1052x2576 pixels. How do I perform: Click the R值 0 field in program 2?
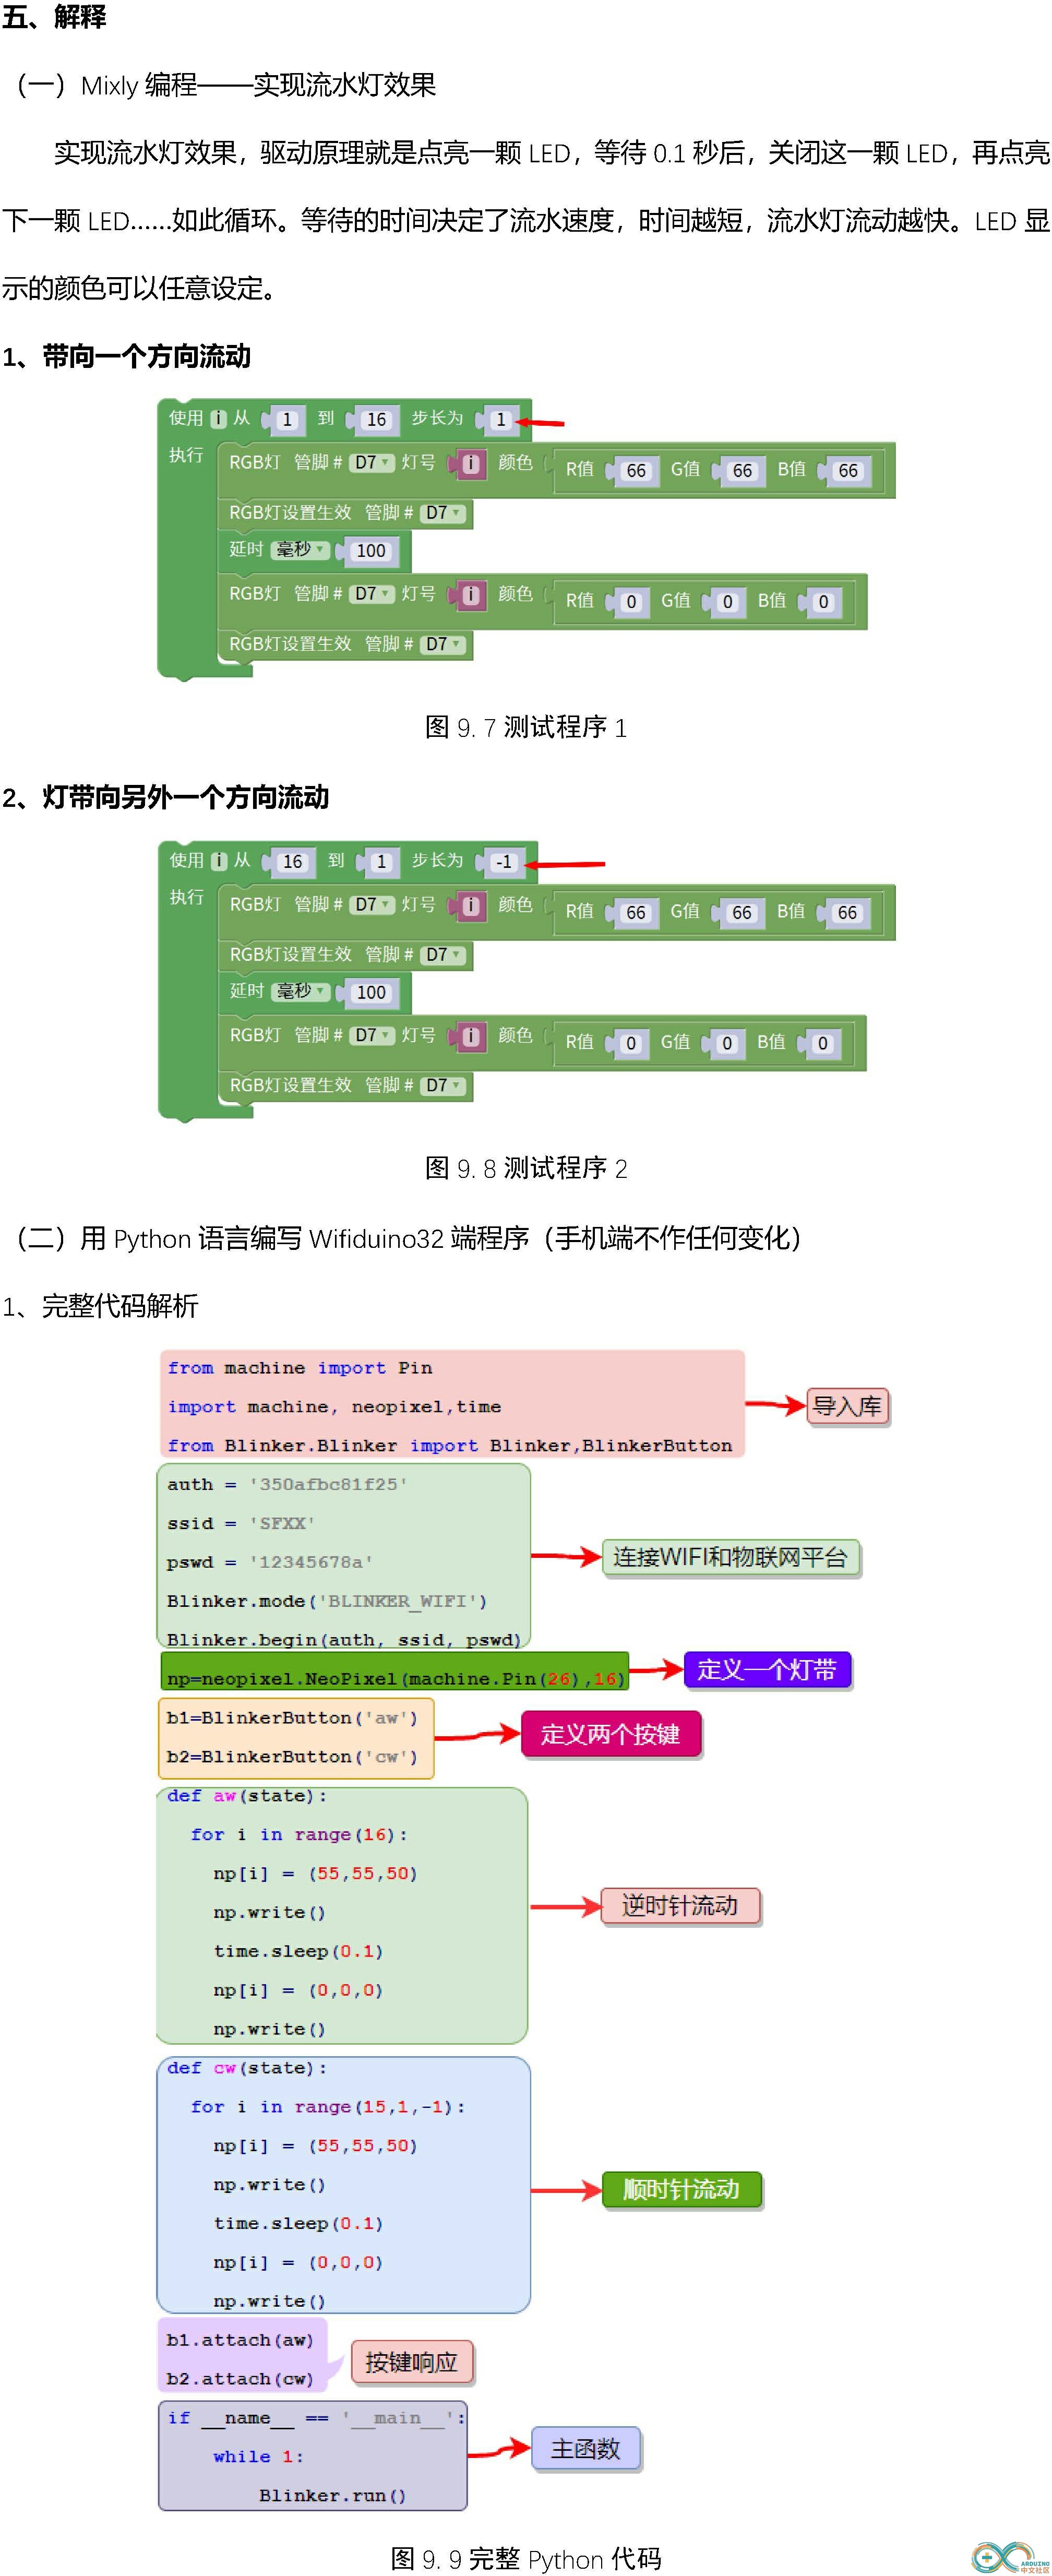coord(630,1044)
